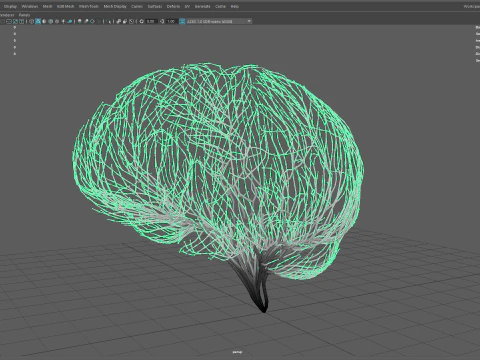
Task: Toggle the Use All Lights icon
Action: pos(63,21)
